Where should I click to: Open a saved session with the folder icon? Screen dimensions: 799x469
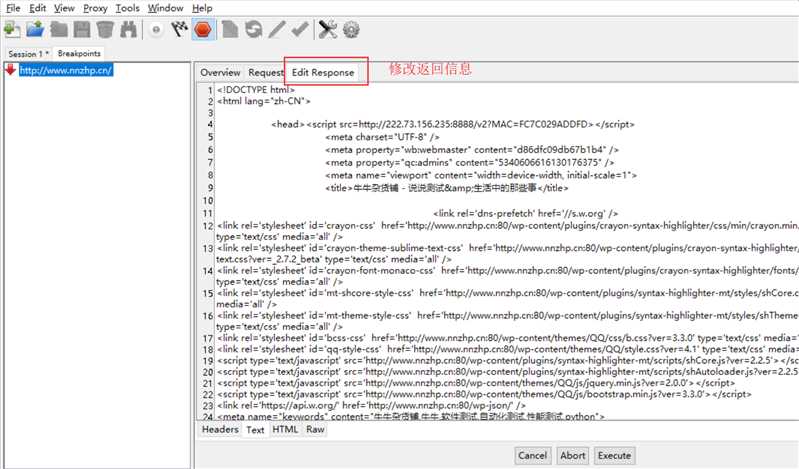35,30
